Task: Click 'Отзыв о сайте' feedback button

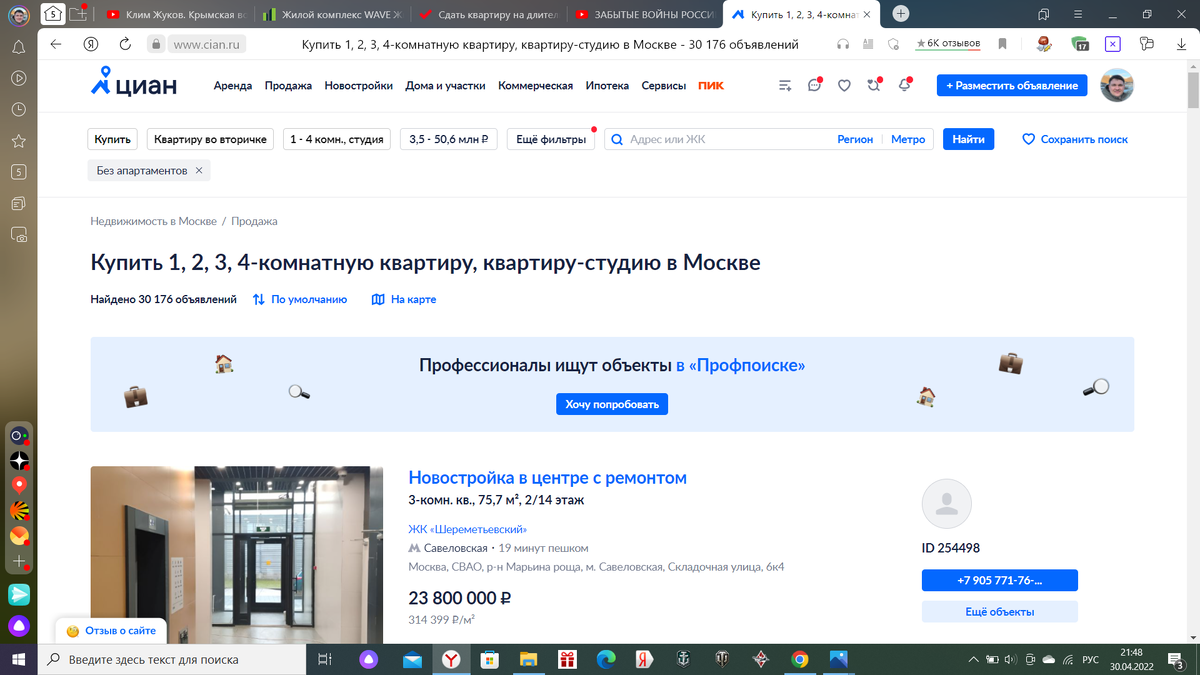Action: coord(111,631)
